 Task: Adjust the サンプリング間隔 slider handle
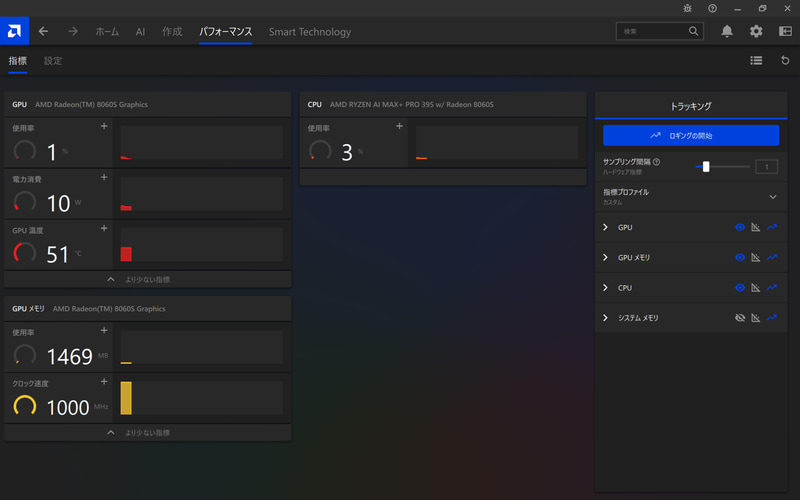tap(706, 166)
